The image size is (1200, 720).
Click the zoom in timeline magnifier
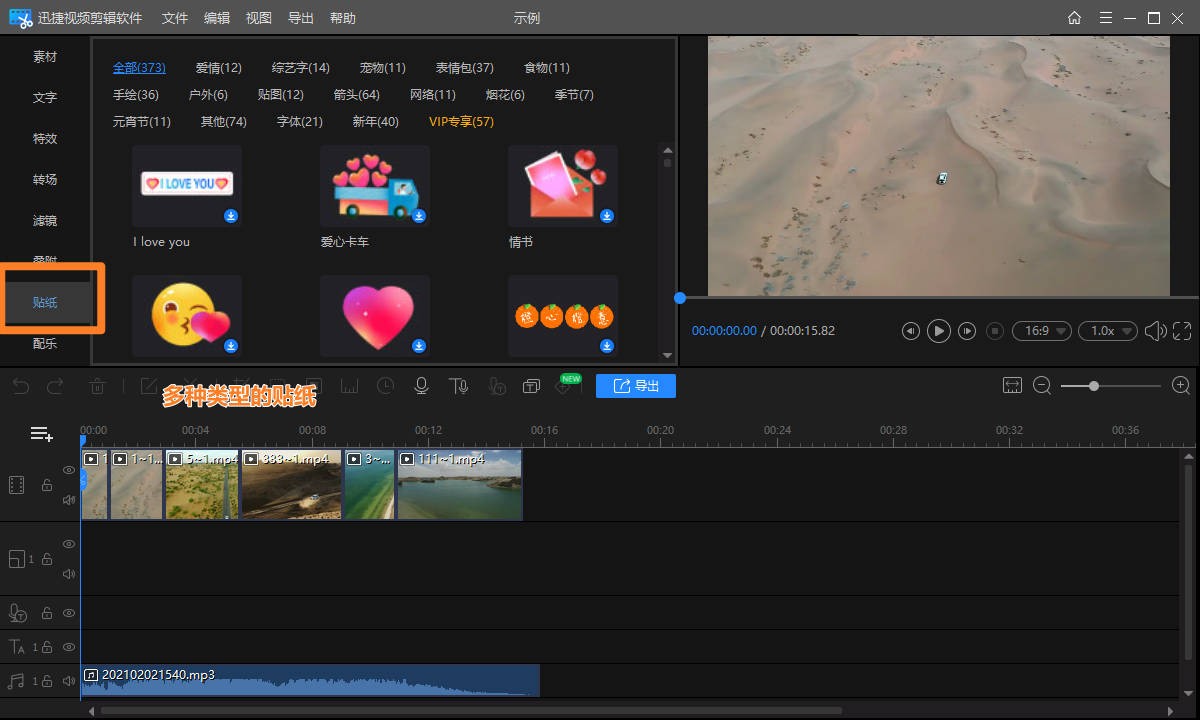coord(1181,386)
